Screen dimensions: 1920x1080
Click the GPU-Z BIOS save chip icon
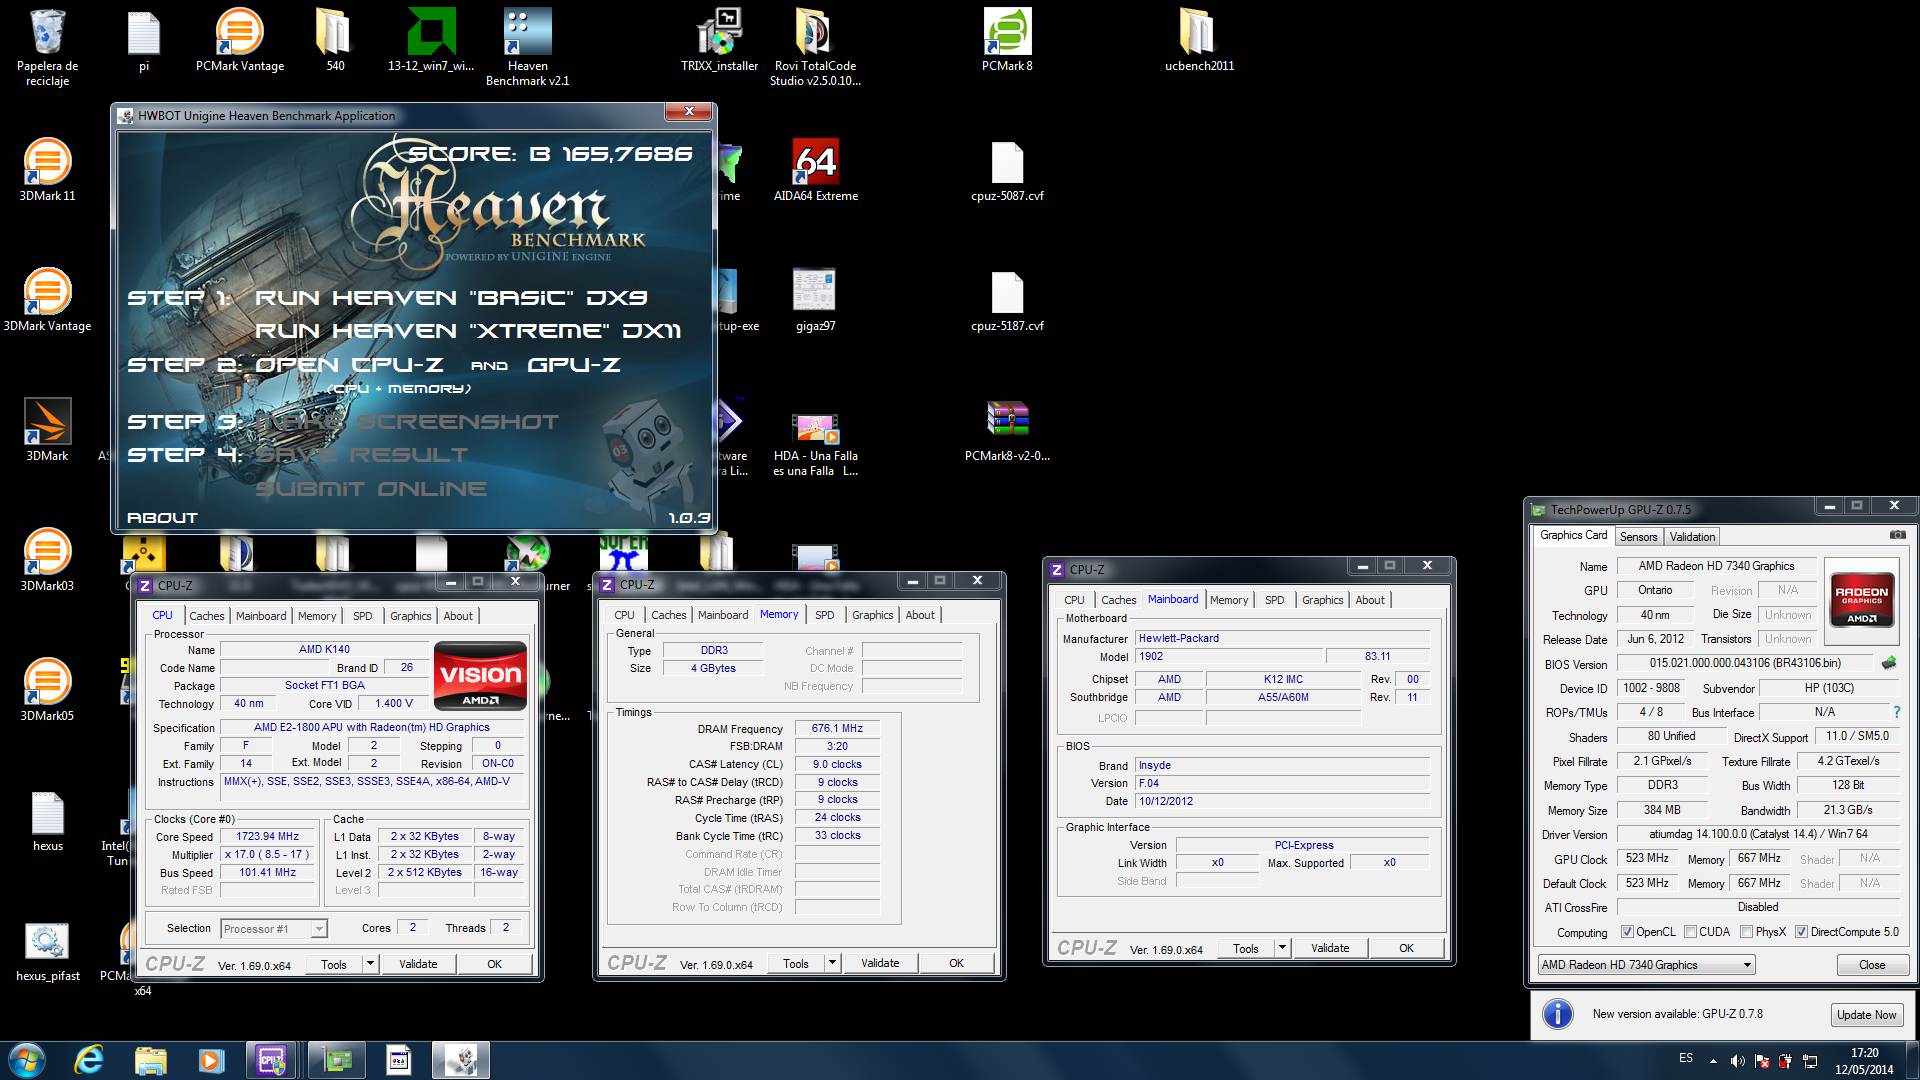pos(1889,663)
